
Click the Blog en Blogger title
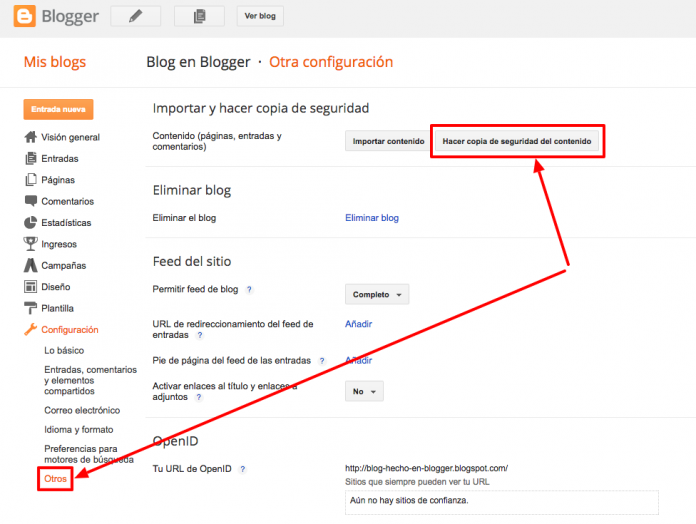(x=198, y=62)
